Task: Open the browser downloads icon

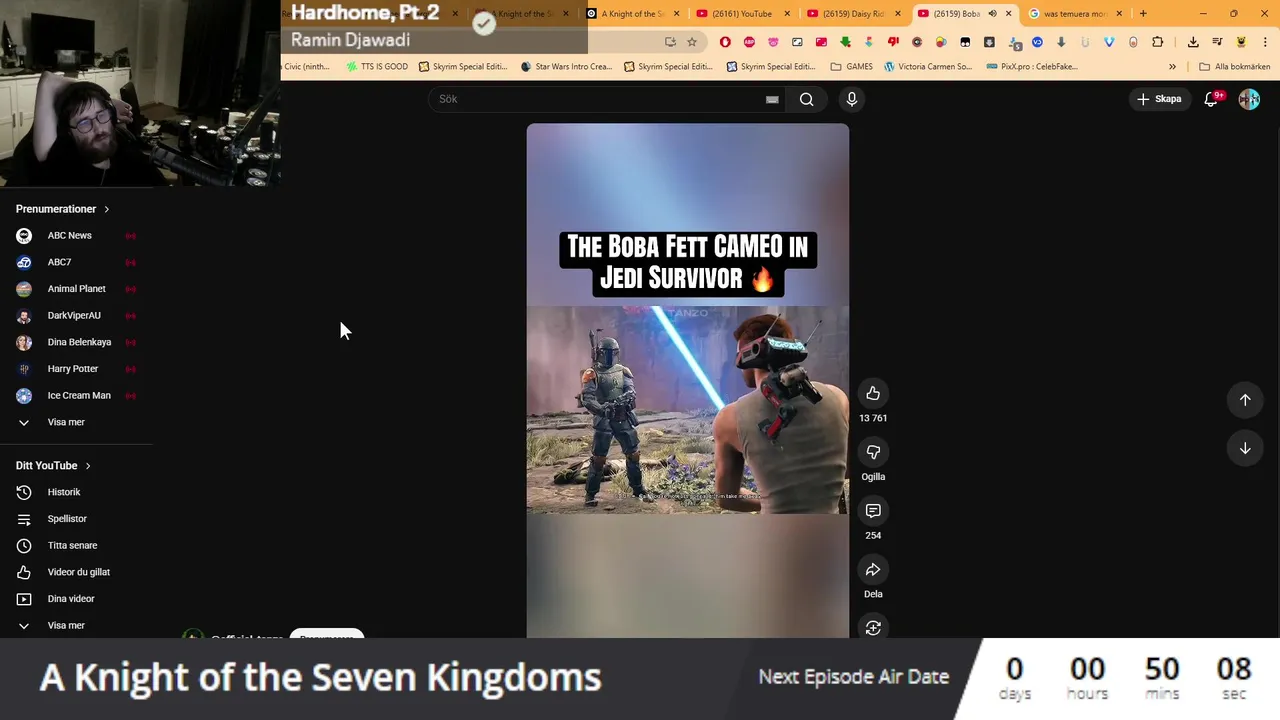Action: [x=1193, y=42]
